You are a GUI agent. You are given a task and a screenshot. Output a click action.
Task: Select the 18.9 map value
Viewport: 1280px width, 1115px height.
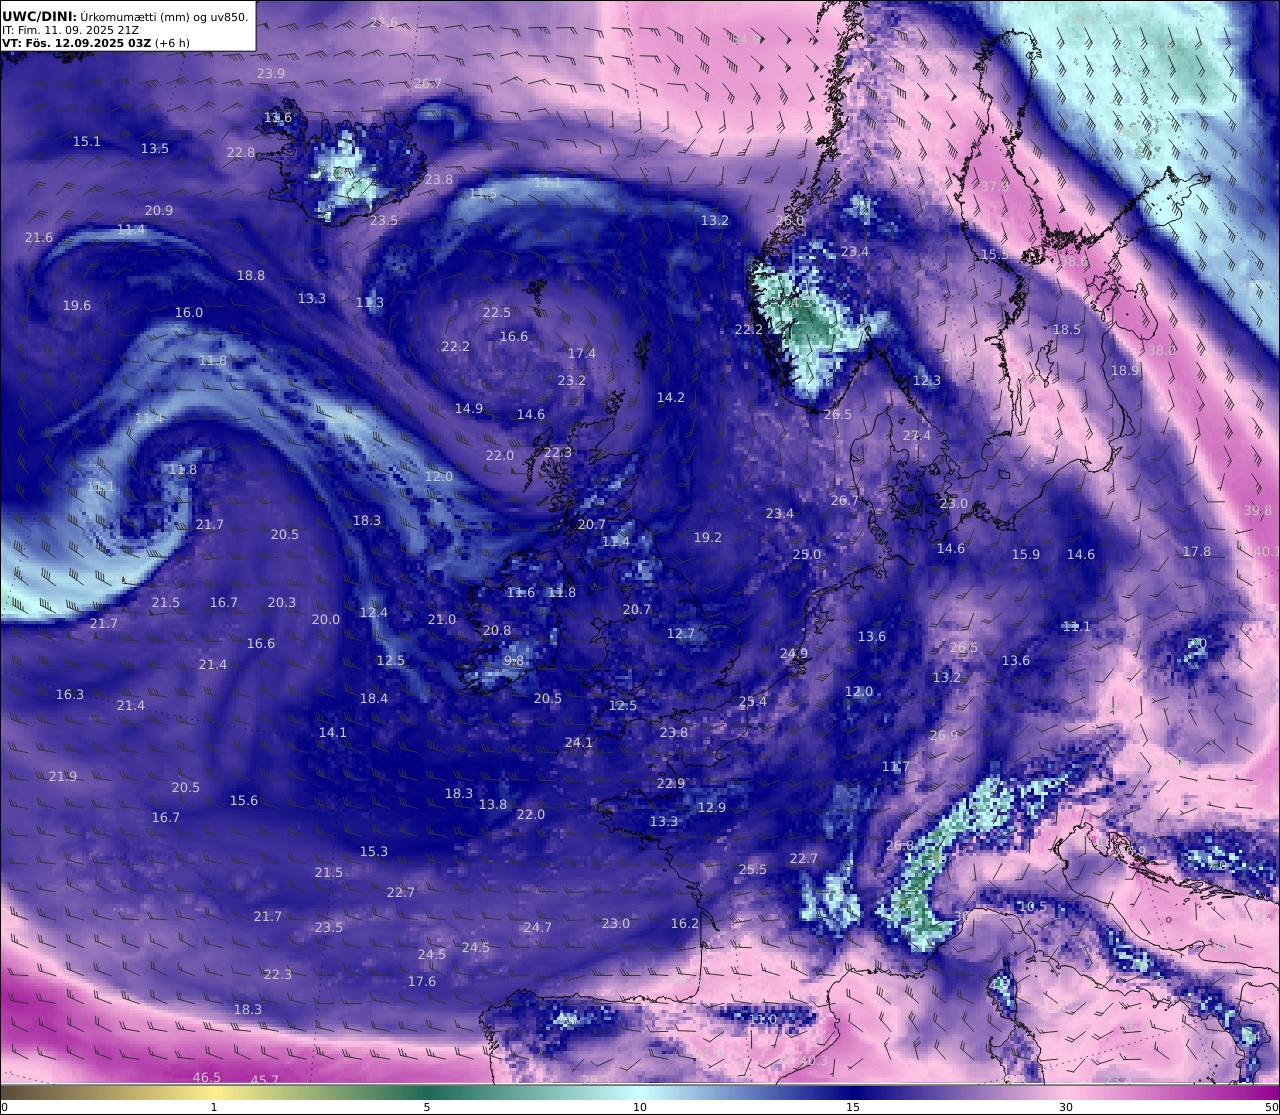(x=1125, y=371)
